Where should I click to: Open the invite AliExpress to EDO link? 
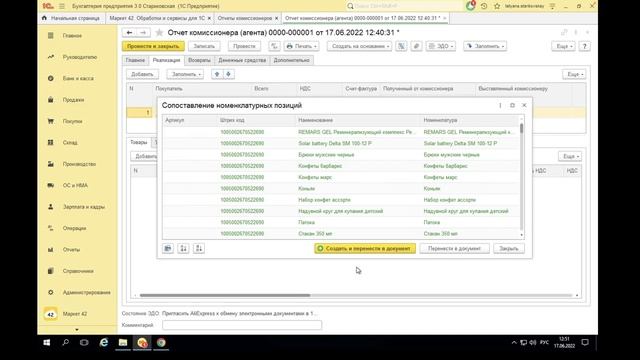click(x=240, y=313)
